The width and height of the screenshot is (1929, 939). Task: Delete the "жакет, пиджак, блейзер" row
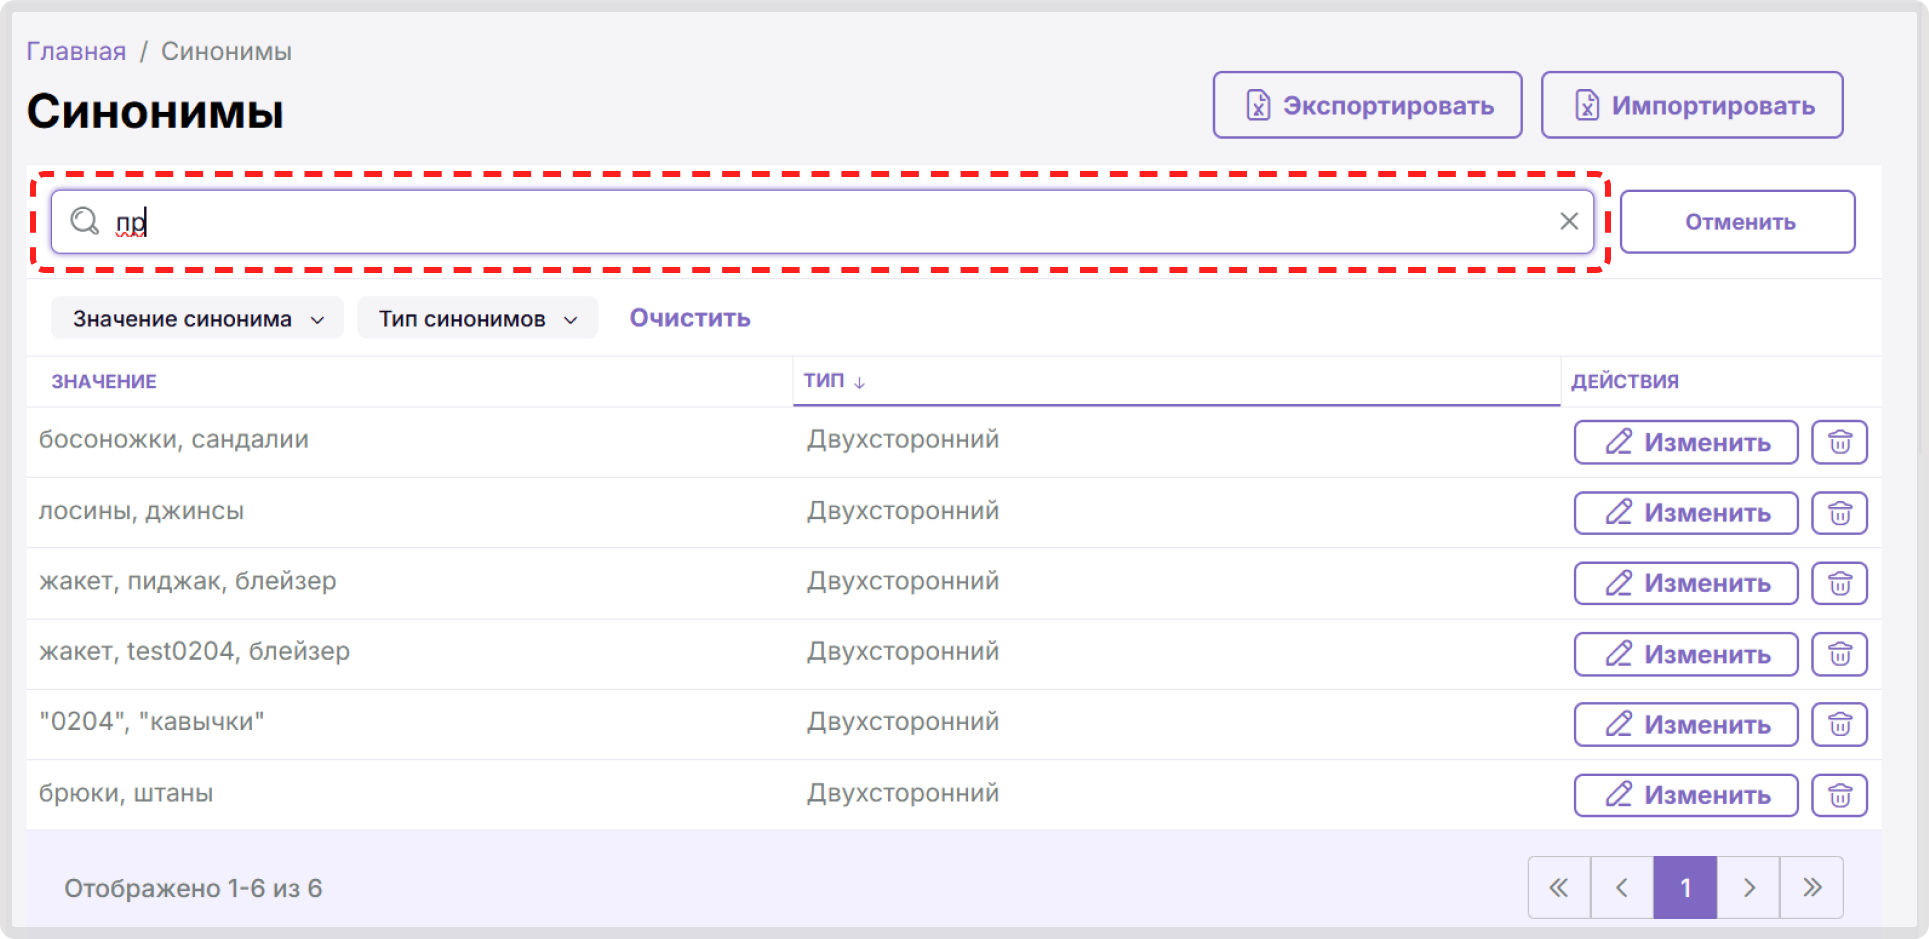click(x=1839, y=583)
